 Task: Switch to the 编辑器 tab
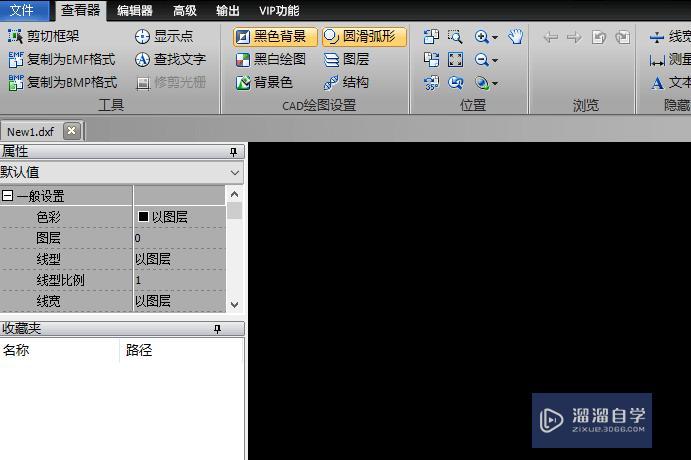(135, 10)
